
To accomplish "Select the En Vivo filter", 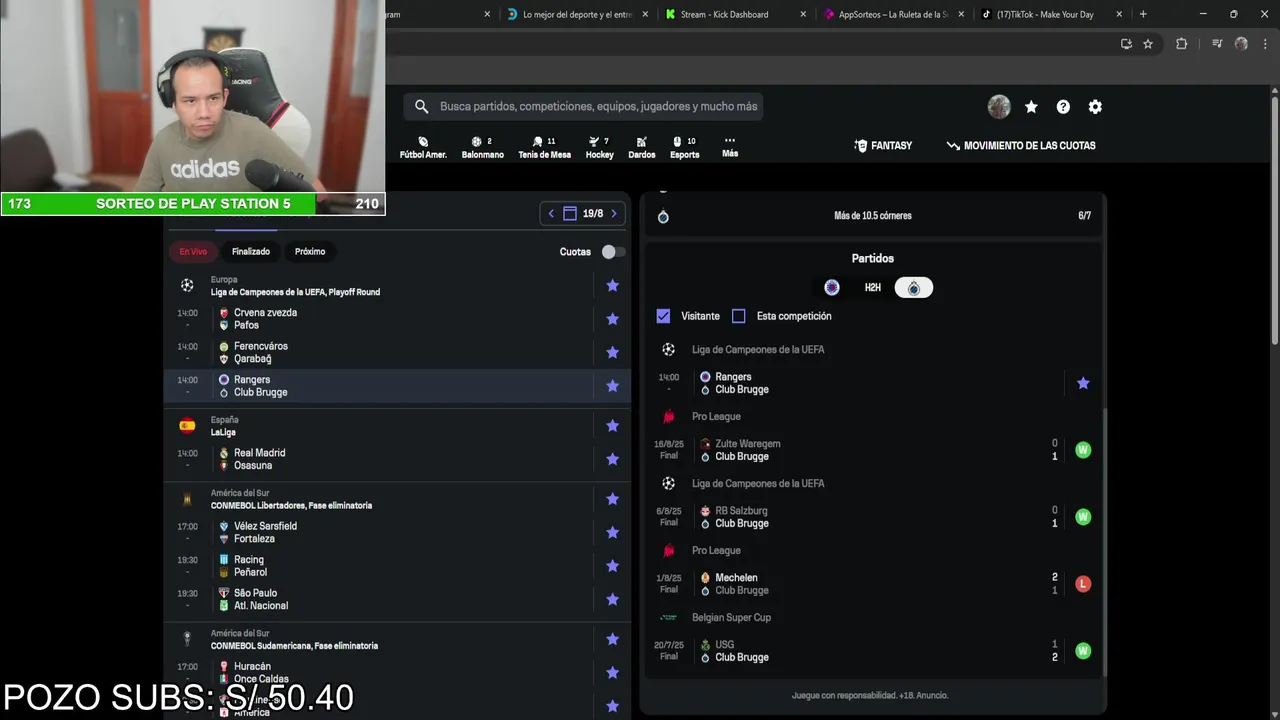I will pos(193,252).
